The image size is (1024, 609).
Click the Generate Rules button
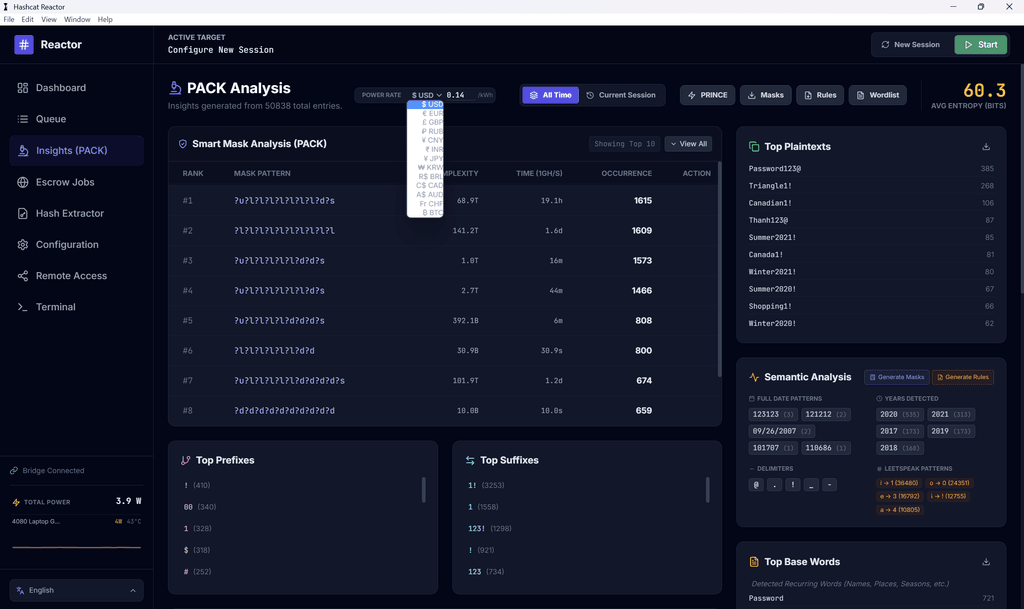(963, 377)
